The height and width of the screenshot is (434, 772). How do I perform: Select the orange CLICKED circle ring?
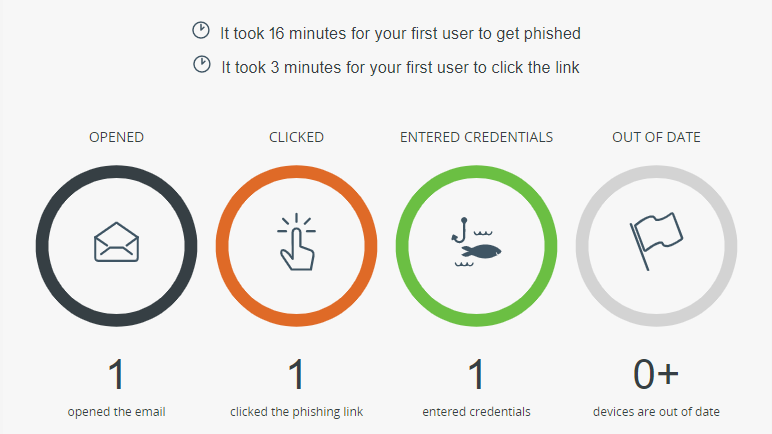coord(296,246)
